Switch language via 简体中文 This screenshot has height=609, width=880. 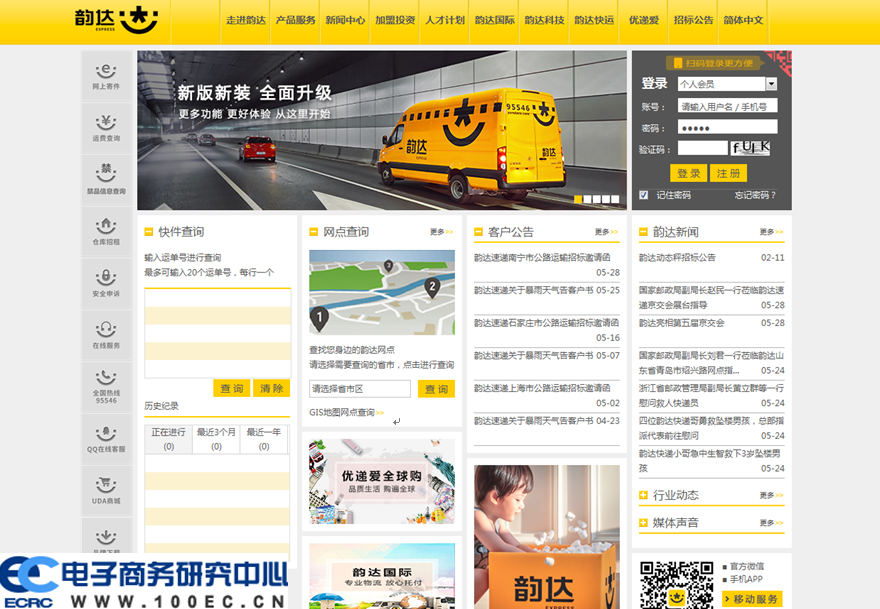coord(743,20)
